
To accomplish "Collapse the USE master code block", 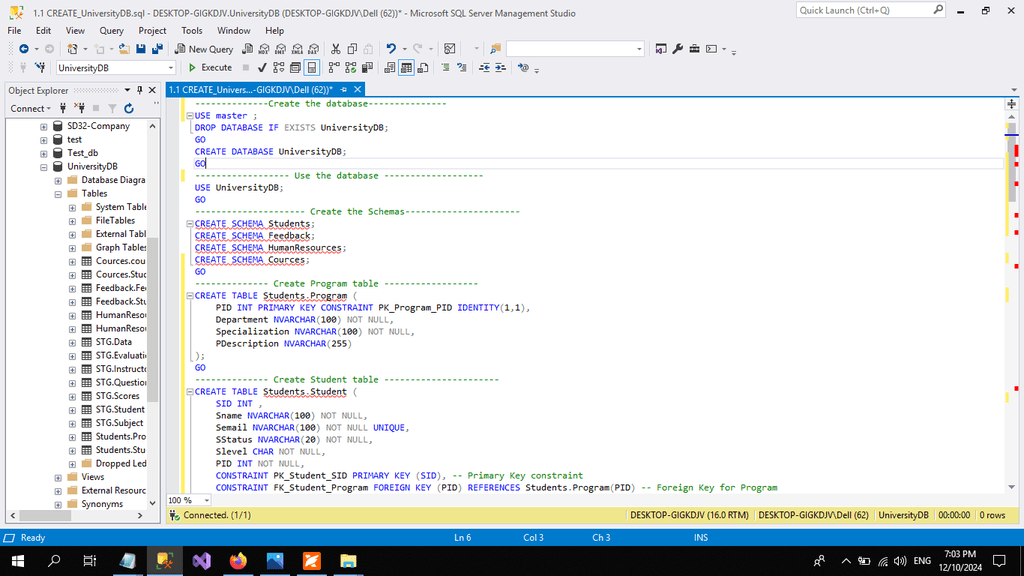I will 190,116.
